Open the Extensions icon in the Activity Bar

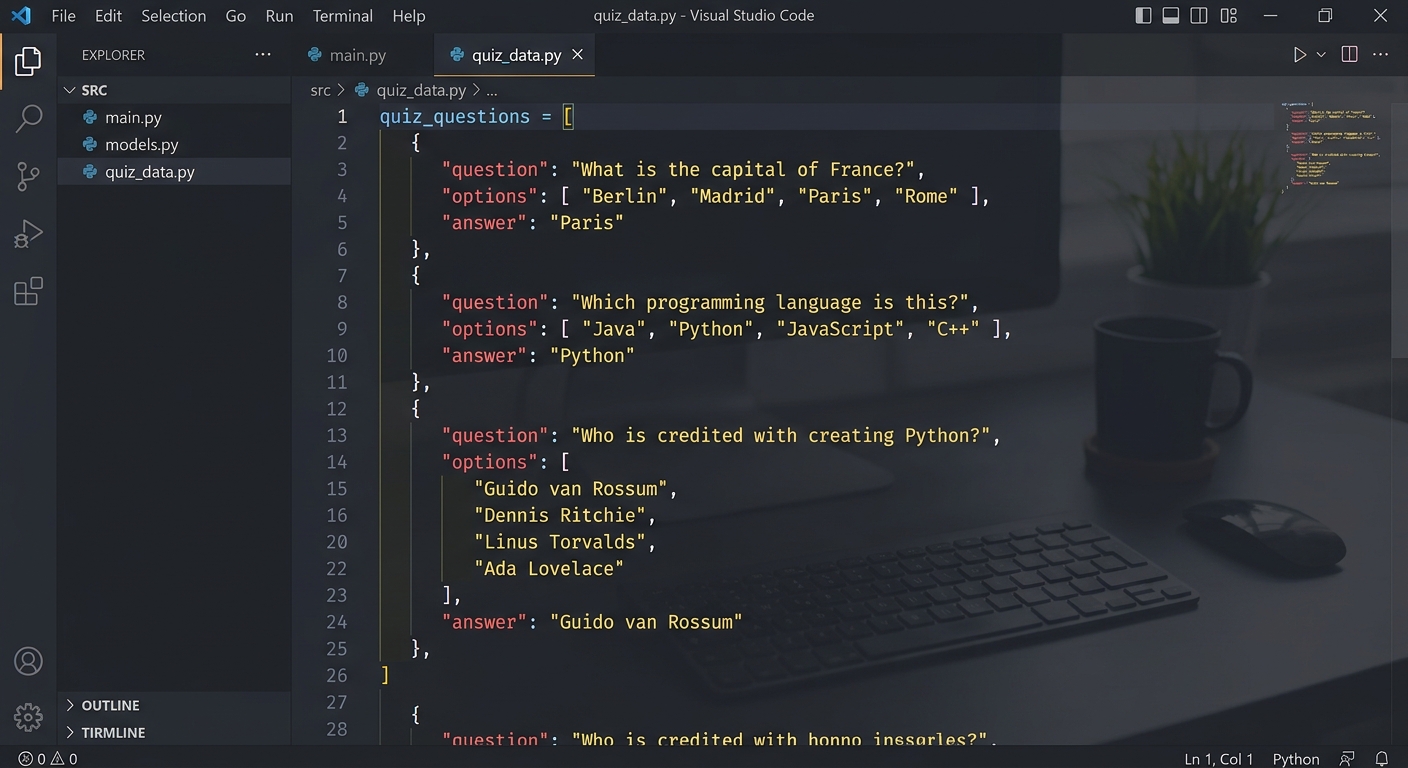coord(27,291)
